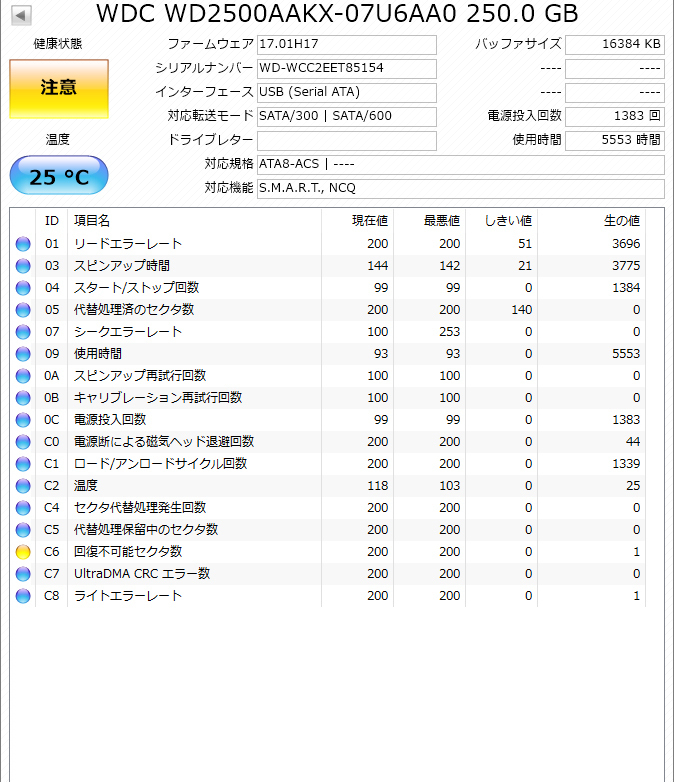Select the firmware field showing 17.01H17
This screenshot has height=782, width=674.
pos(347,44)
